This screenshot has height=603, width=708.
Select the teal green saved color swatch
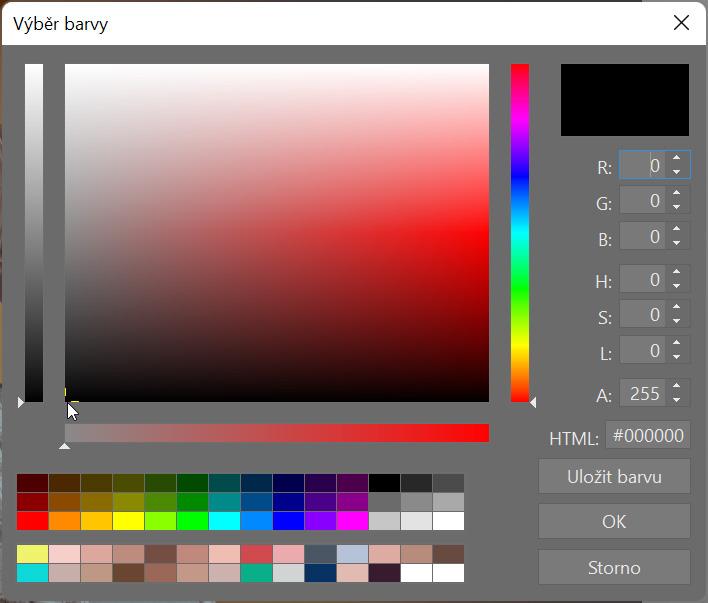pyautogui.click(x=256, y=573)
